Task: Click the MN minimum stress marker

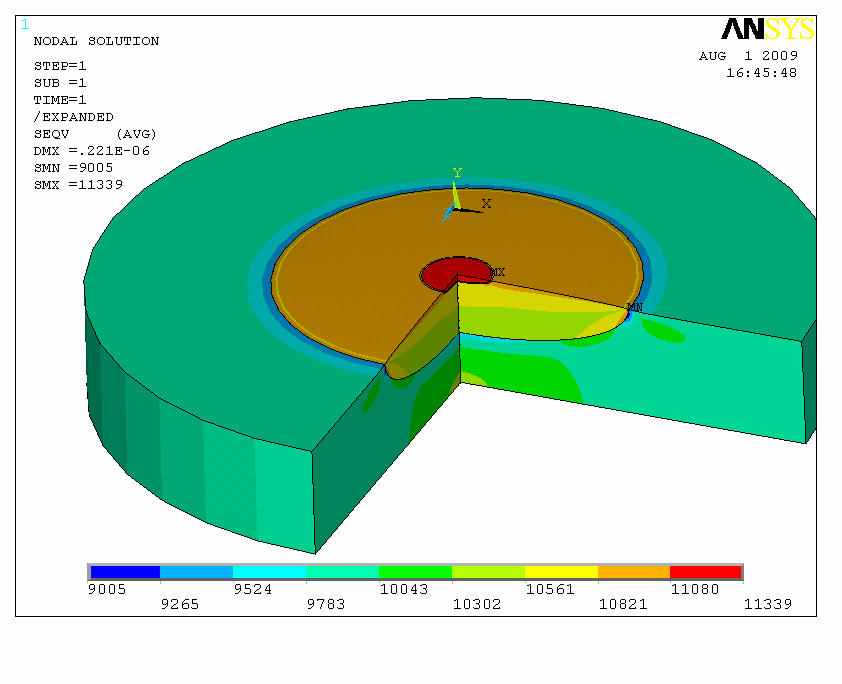Action: (634, 307)
